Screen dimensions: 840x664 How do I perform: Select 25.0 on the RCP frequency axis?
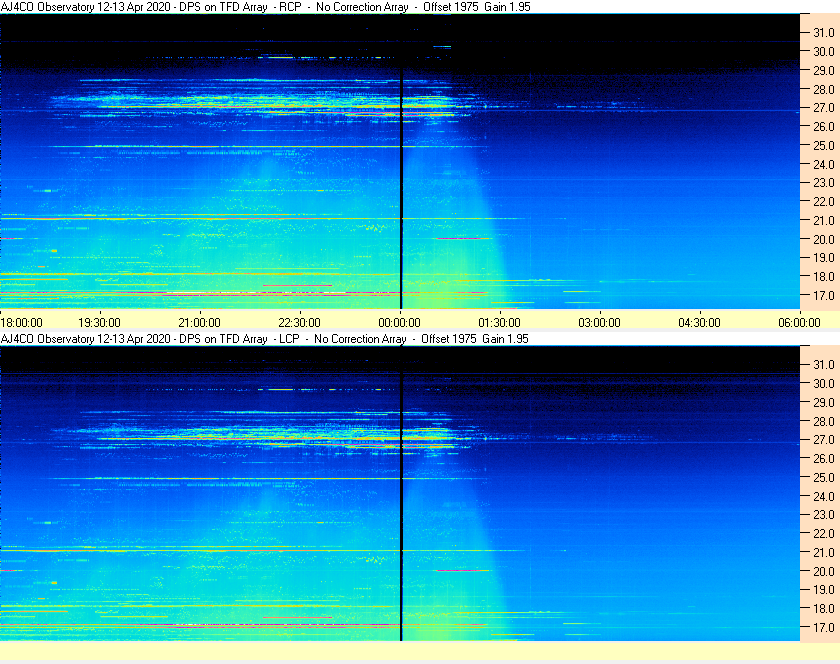824,145
